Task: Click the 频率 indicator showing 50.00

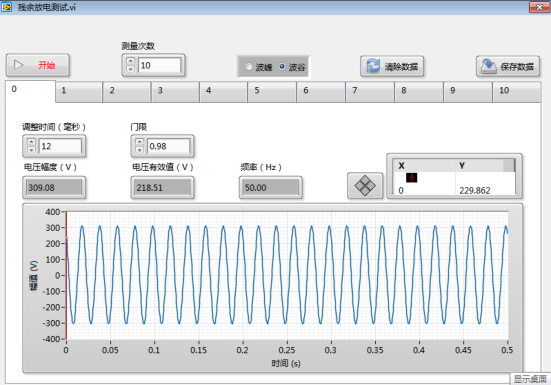Action: (270, 188)
